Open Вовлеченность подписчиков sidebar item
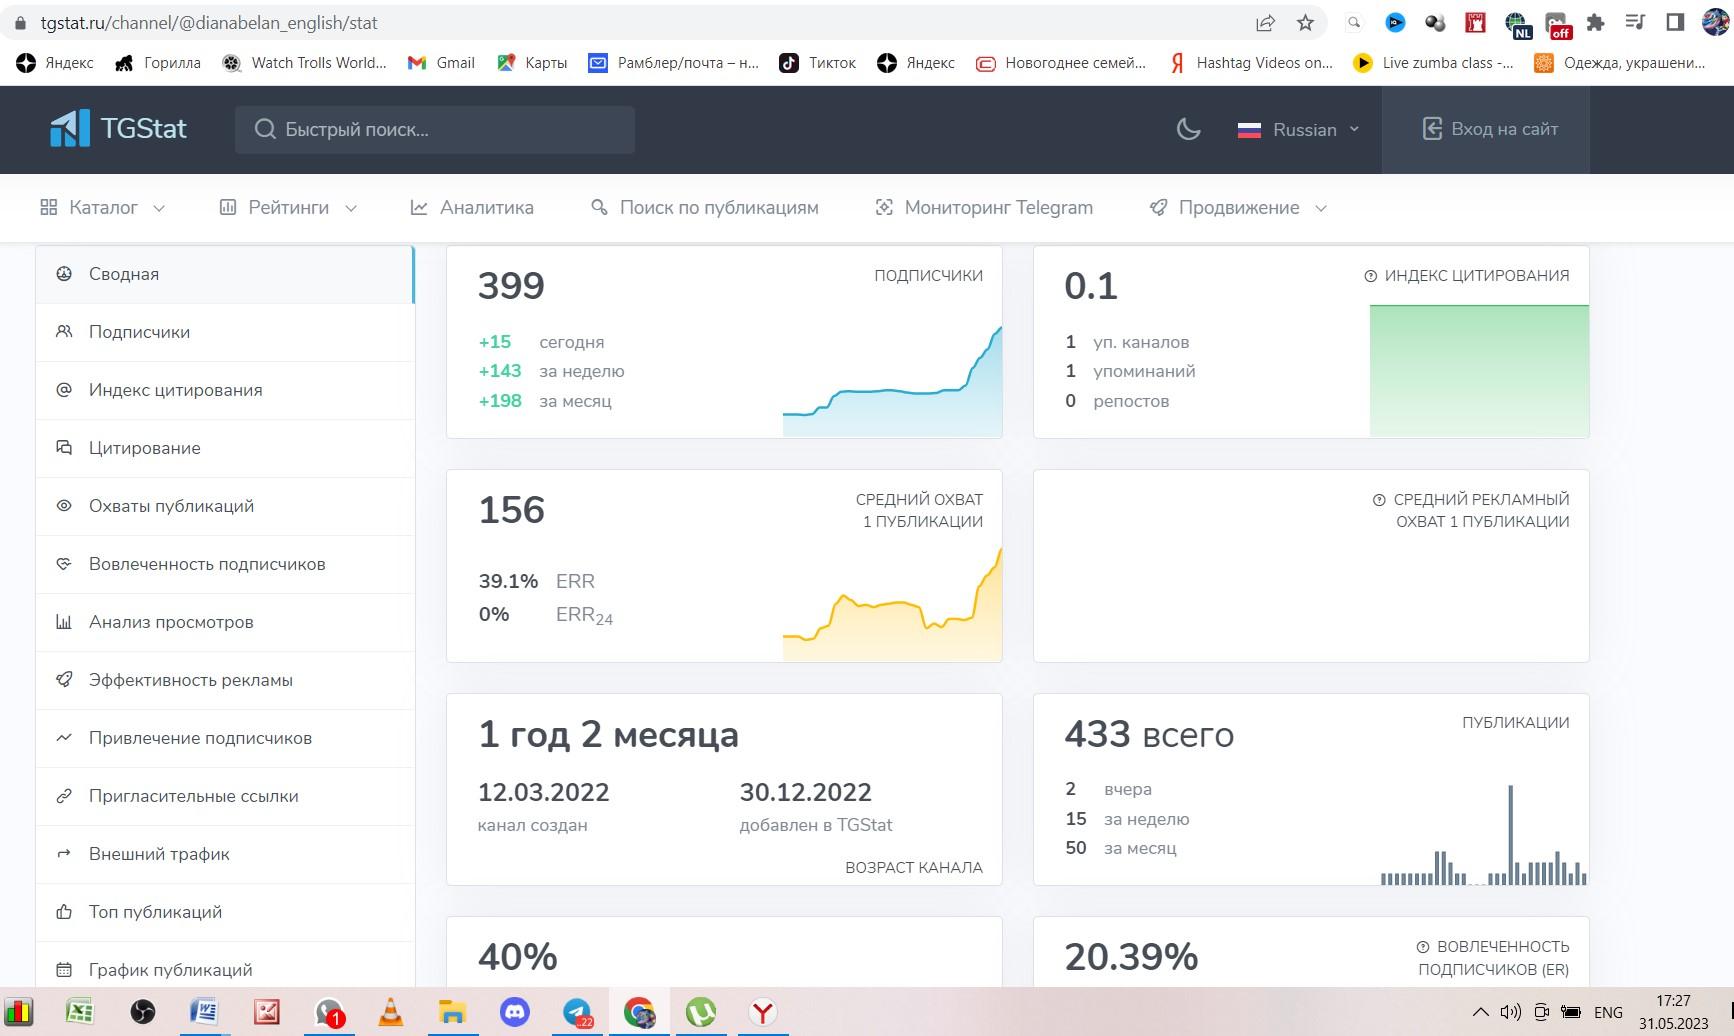This screenshot has width=1734, height=1036. [225, 564]
